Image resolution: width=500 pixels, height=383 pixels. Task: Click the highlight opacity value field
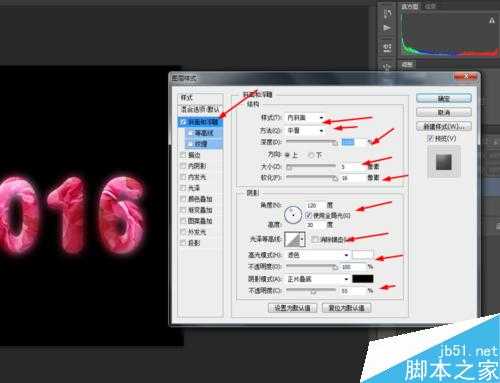click(x=352, y=267)
